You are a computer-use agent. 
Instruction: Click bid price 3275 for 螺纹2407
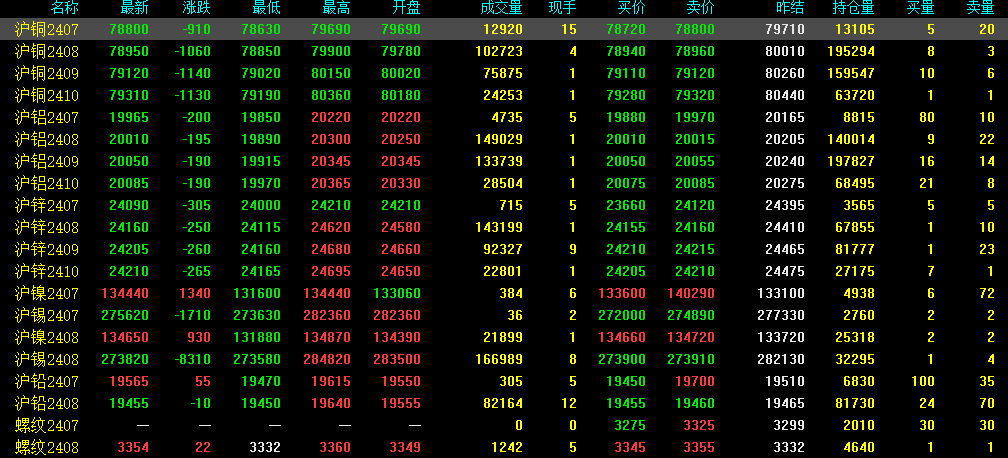point(630,425)
